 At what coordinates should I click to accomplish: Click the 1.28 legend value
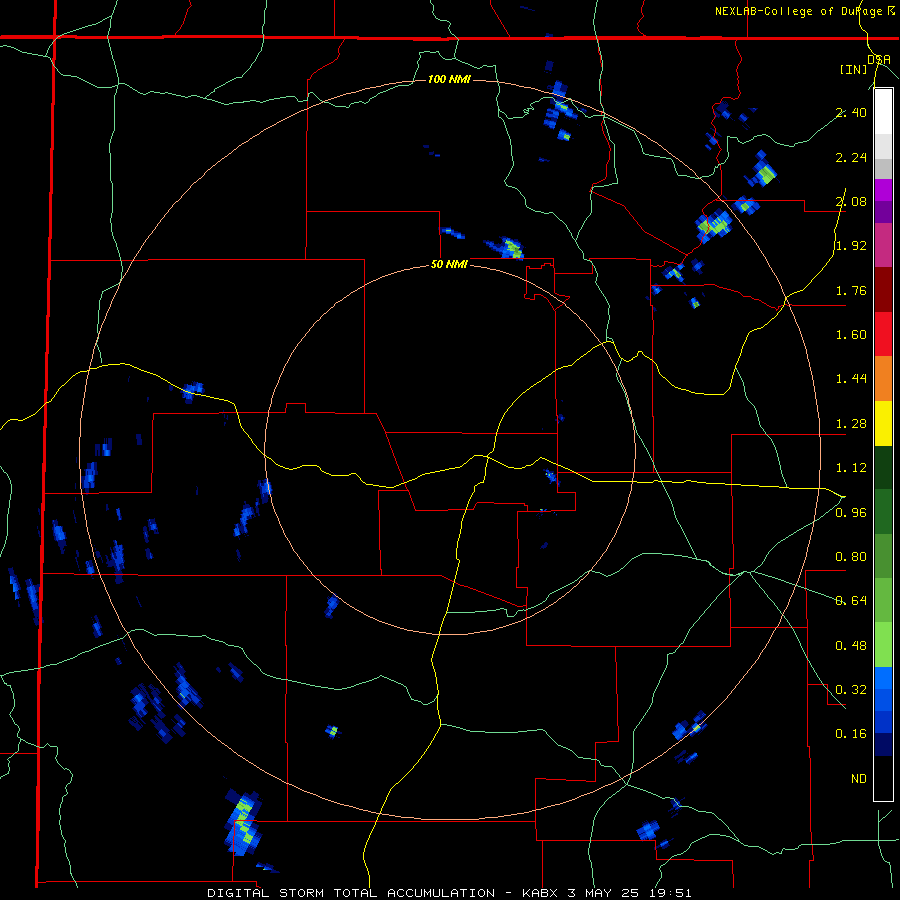[x=851, y=424]
